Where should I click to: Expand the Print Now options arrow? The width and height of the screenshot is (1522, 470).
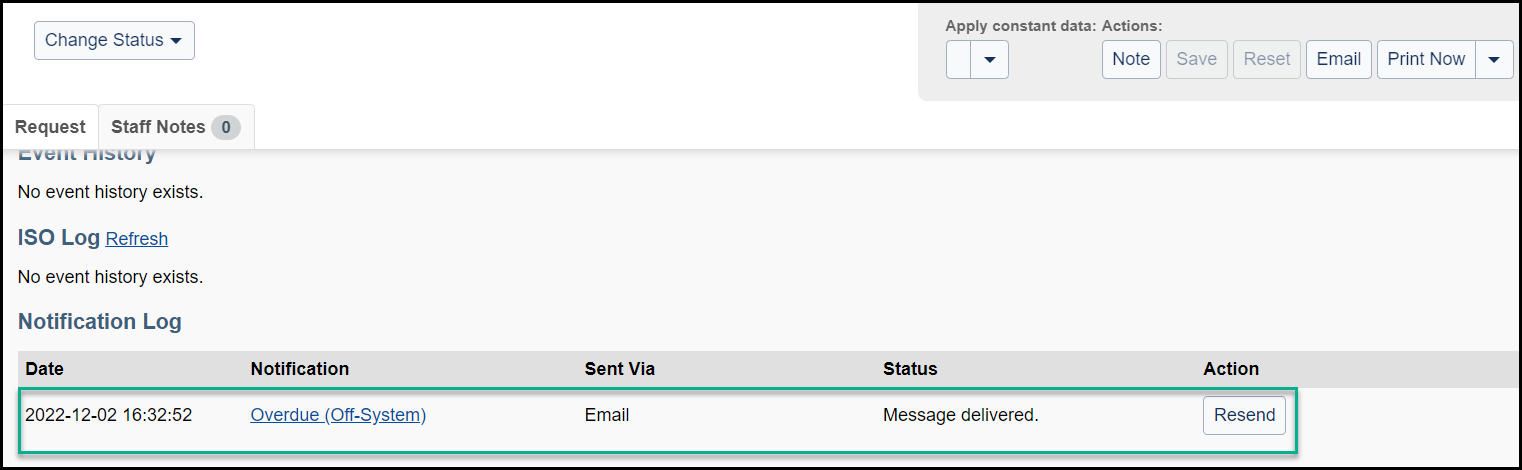click(x=1494, y=60)
